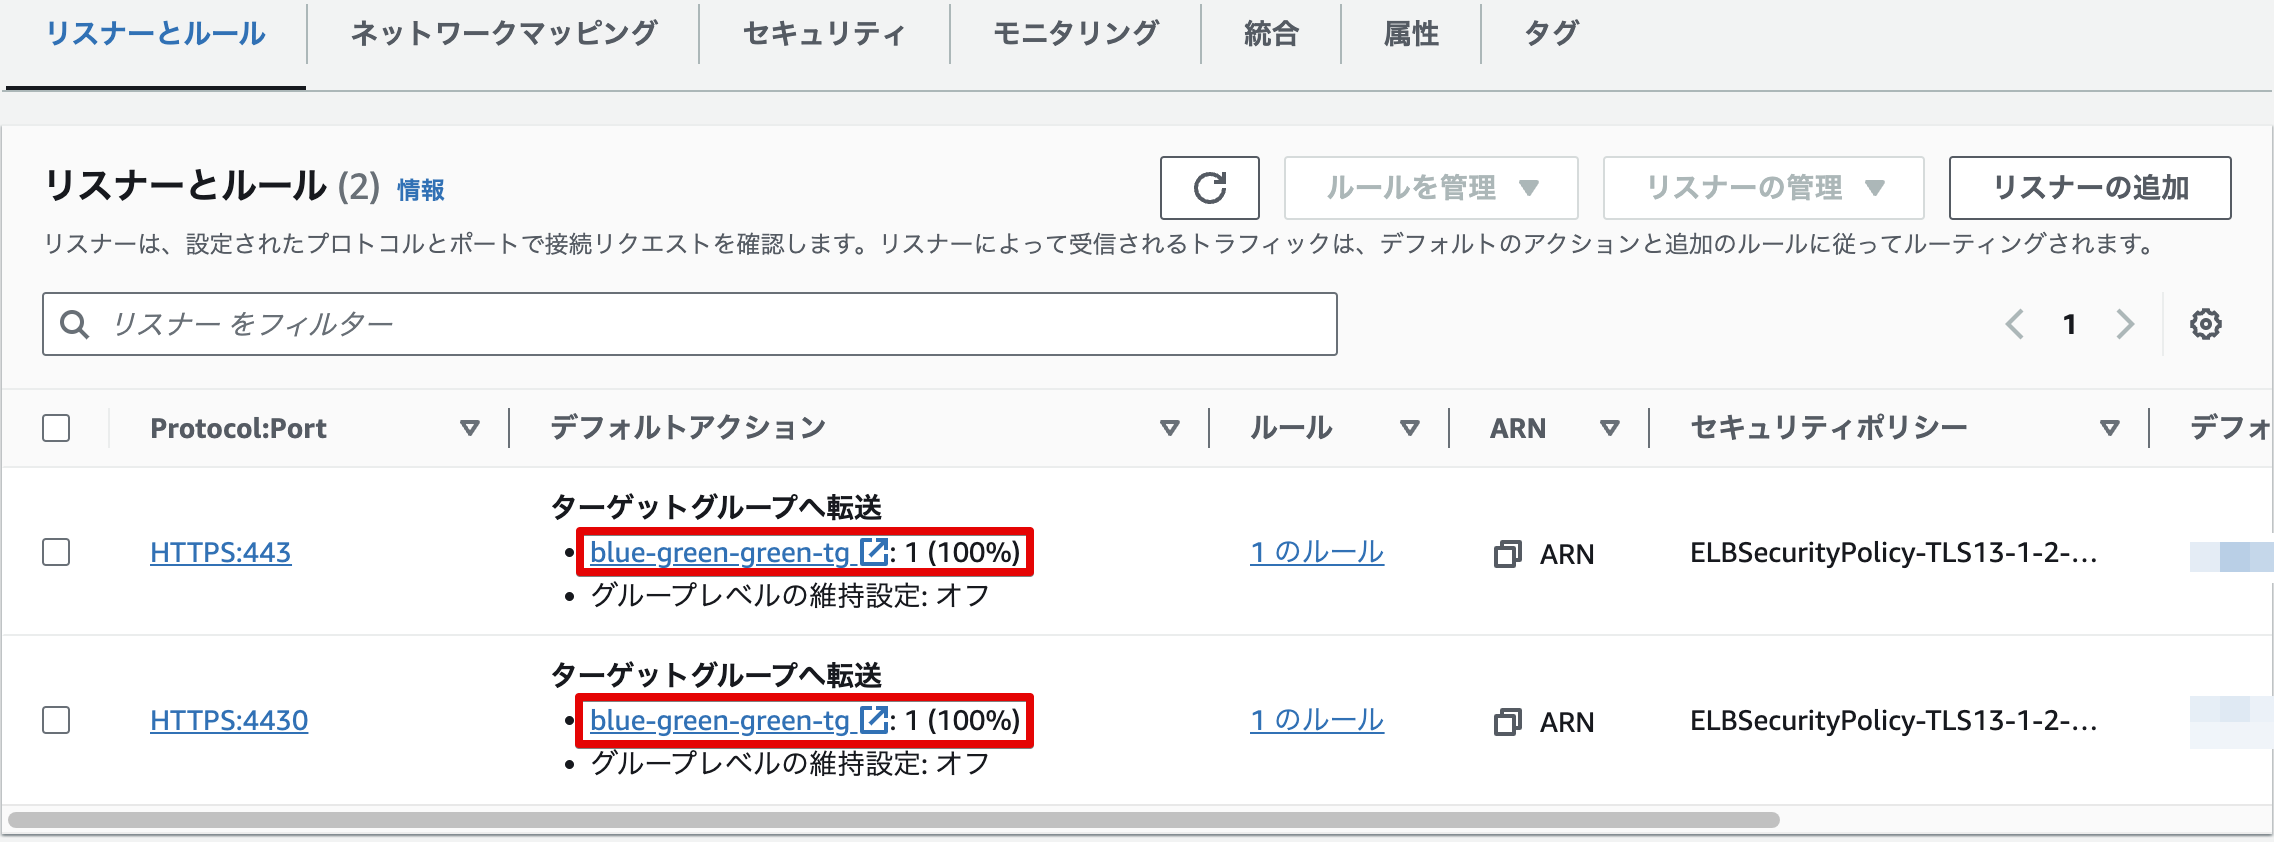The width and height of the screenshot is (2274, 842).
Task: Open the HTTPS:4430 listener link
Action: point(229,720)
